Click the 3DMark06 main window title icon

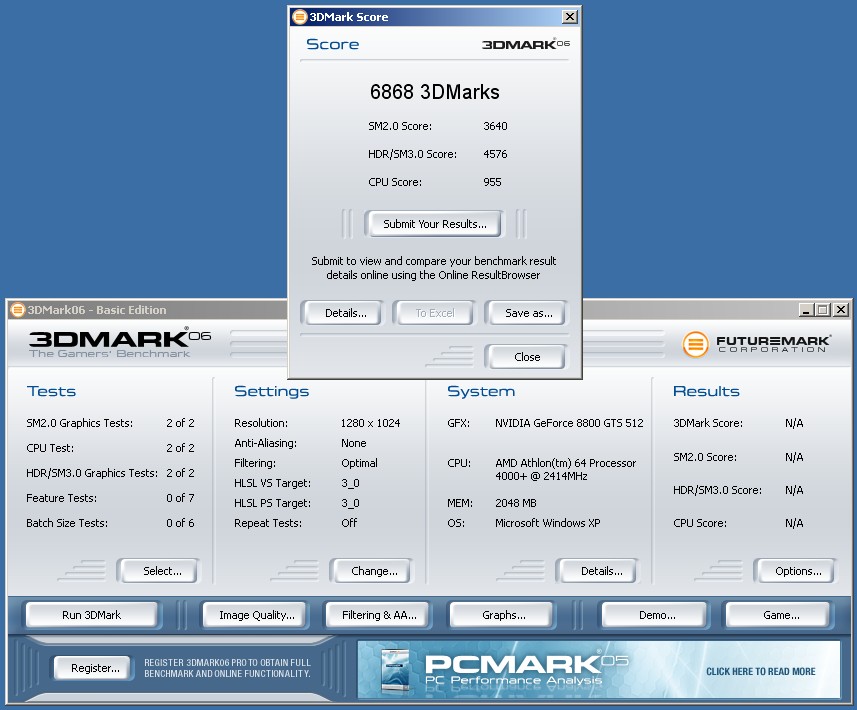coord(18,310)
